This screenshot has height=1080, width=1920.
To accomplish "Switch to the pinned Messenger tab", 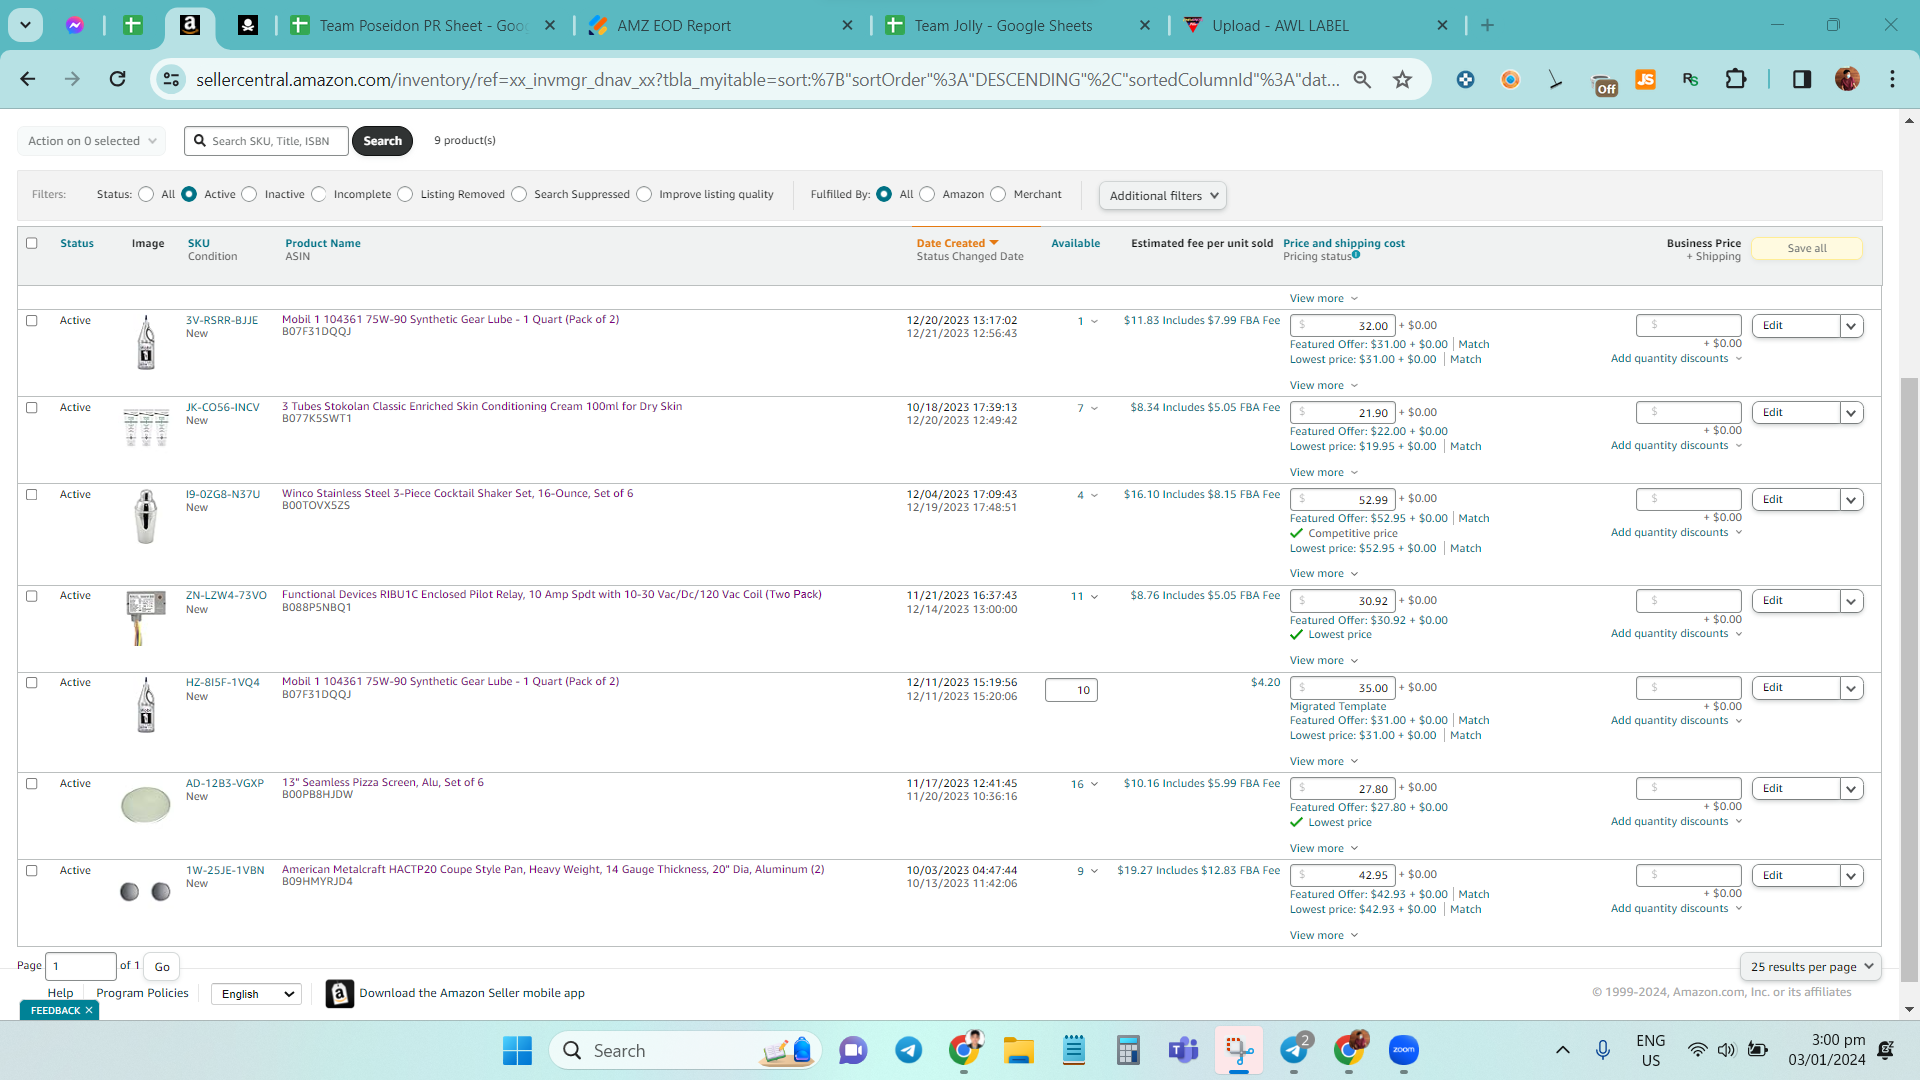I will pyautogui.click(x=75, y=25).
